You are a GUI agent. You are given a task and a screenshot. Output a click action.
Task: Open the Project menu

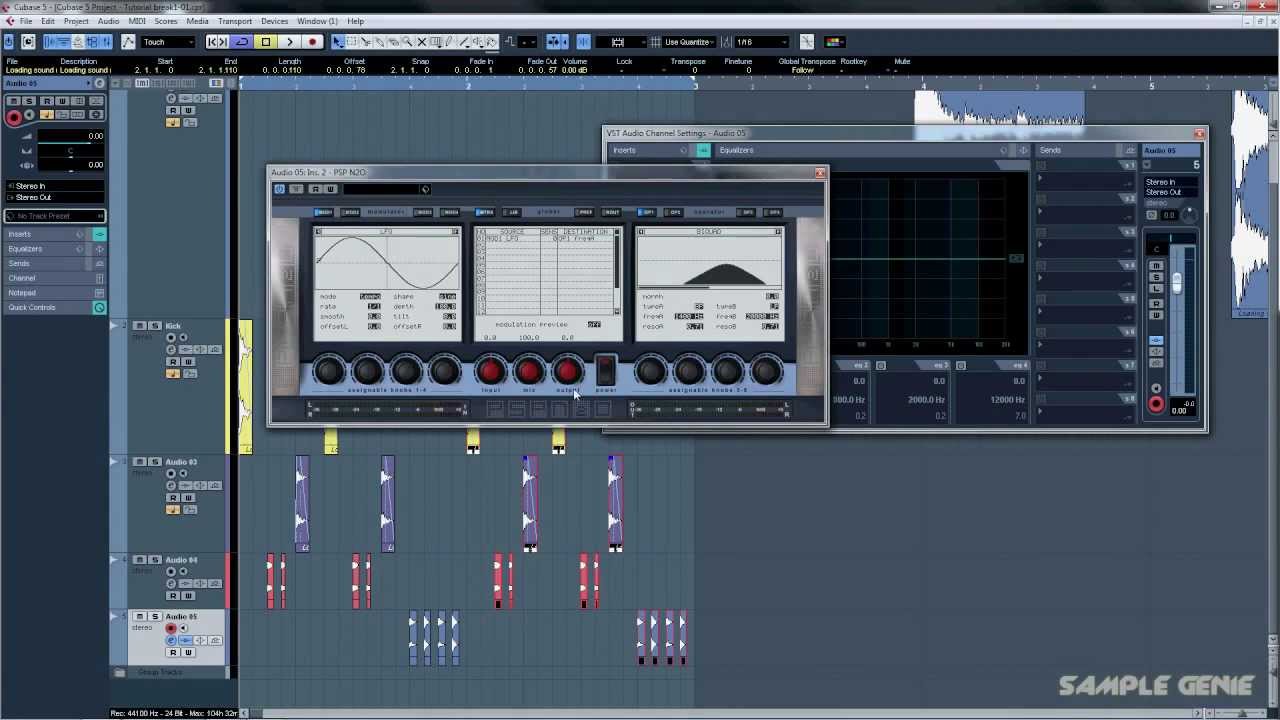76,21
